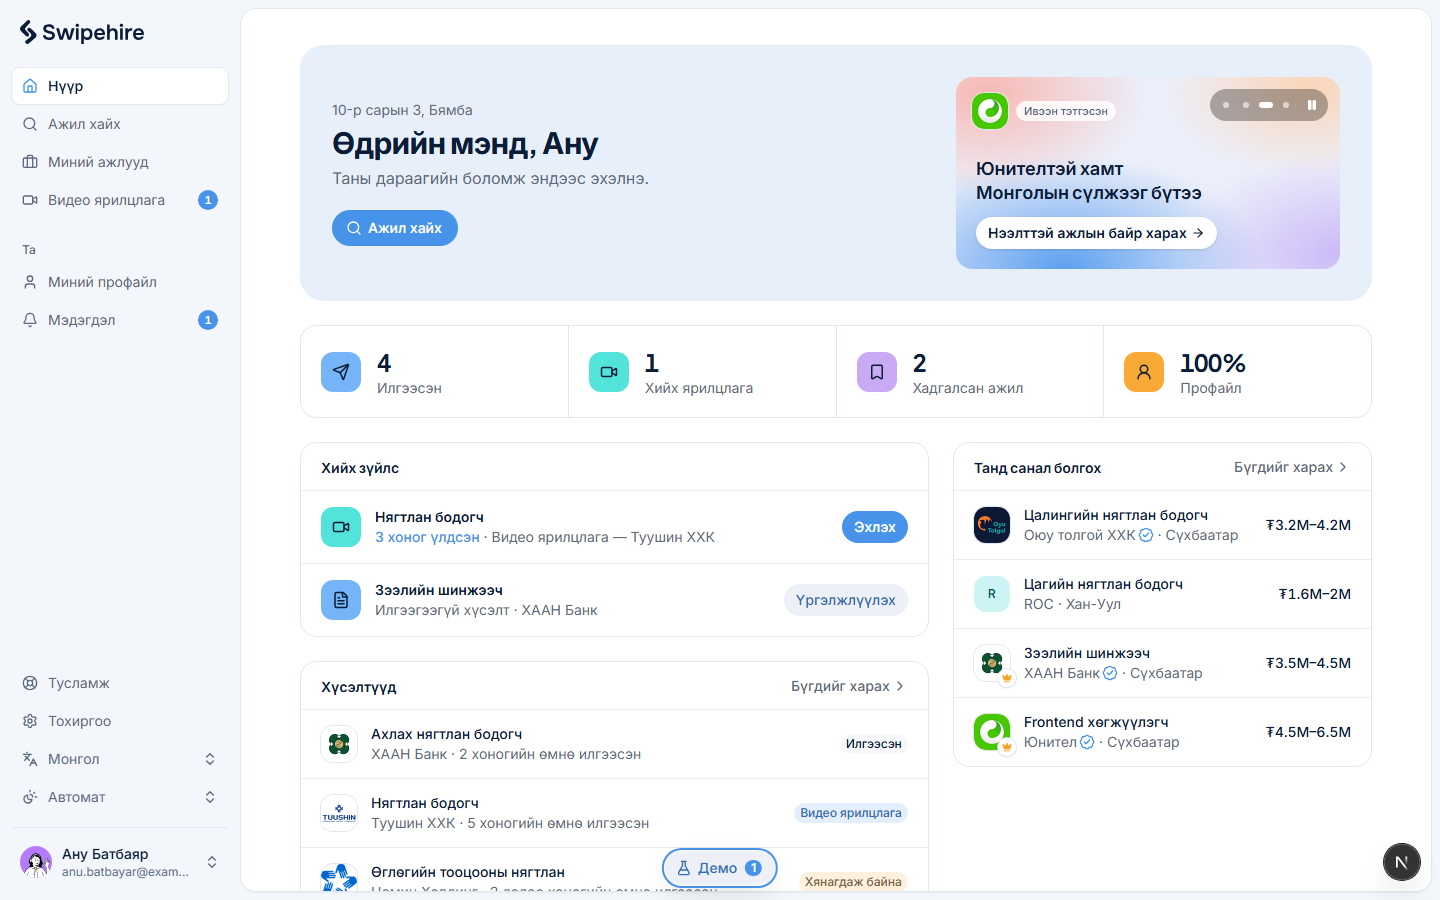Open the Next.js dev tools badge
Viewport: 1440px width, 900px height.
[1402, 862]
